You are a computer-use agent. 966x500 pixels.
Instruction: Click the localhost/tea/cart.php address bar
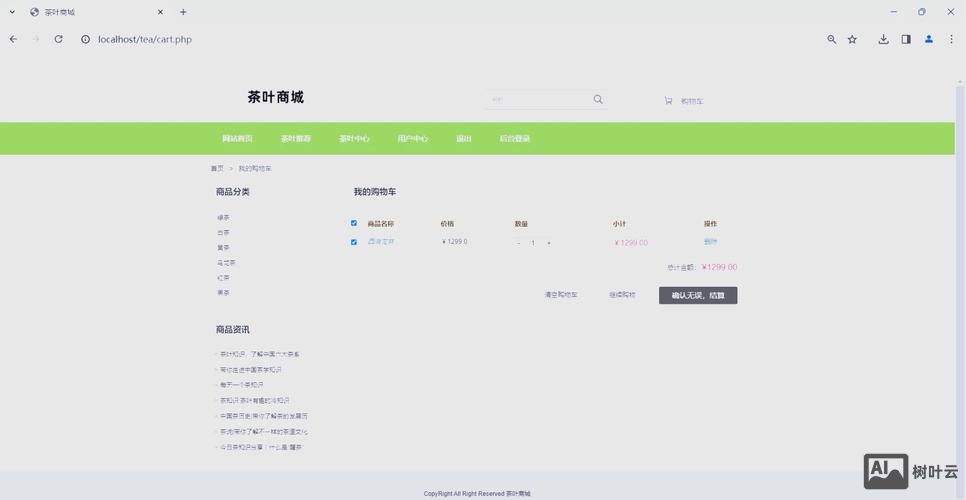point(145,39)
